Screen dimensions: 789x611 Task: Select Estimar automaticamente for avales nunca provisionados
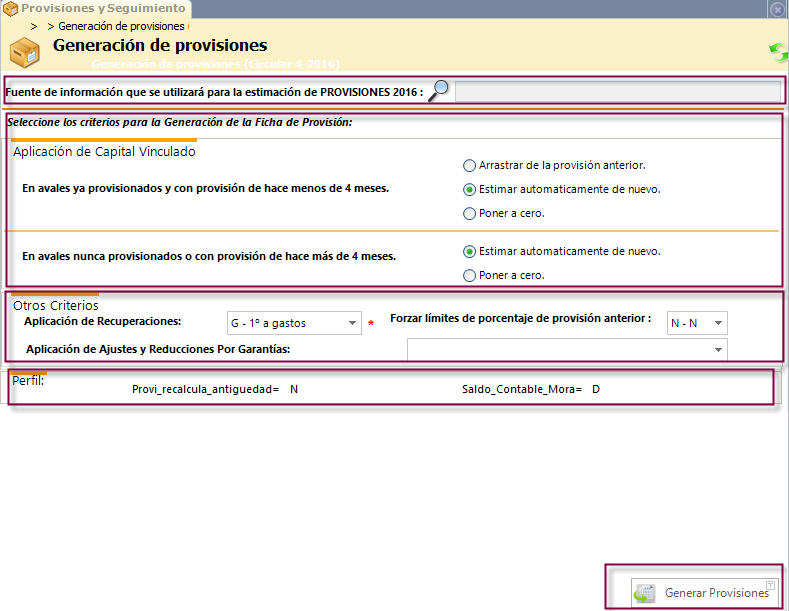[x=469, y=251]
